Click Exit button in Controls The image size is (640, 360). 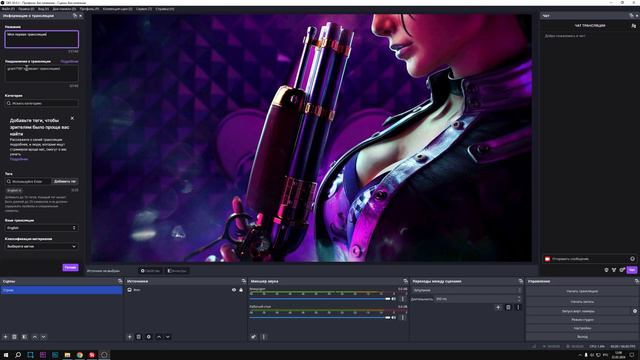click(x=582, y=337)
